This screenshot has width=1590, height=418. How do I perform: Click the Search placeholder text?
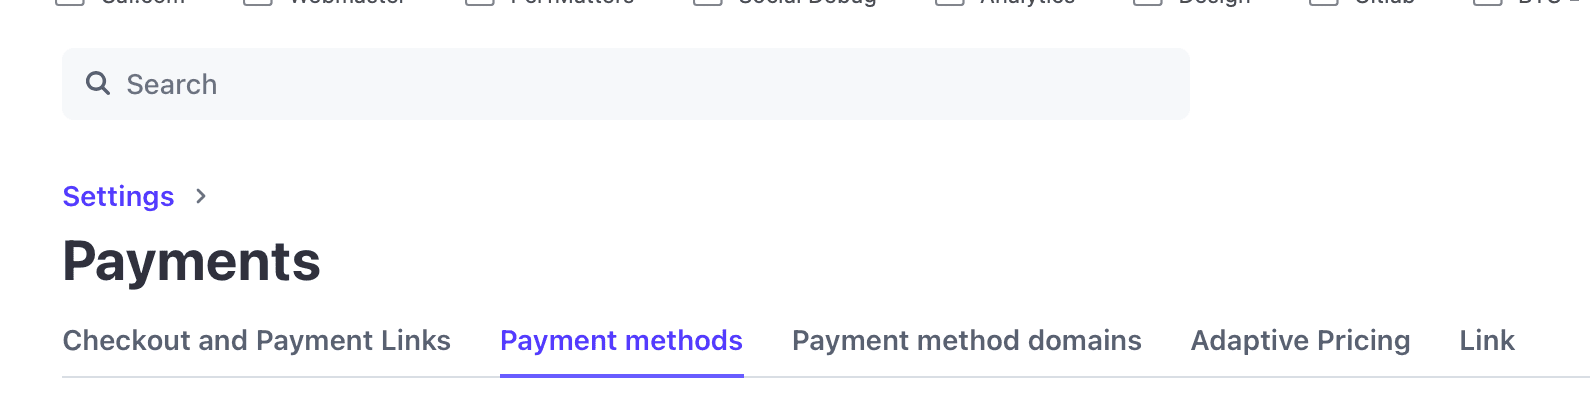(x=171, y=84)
